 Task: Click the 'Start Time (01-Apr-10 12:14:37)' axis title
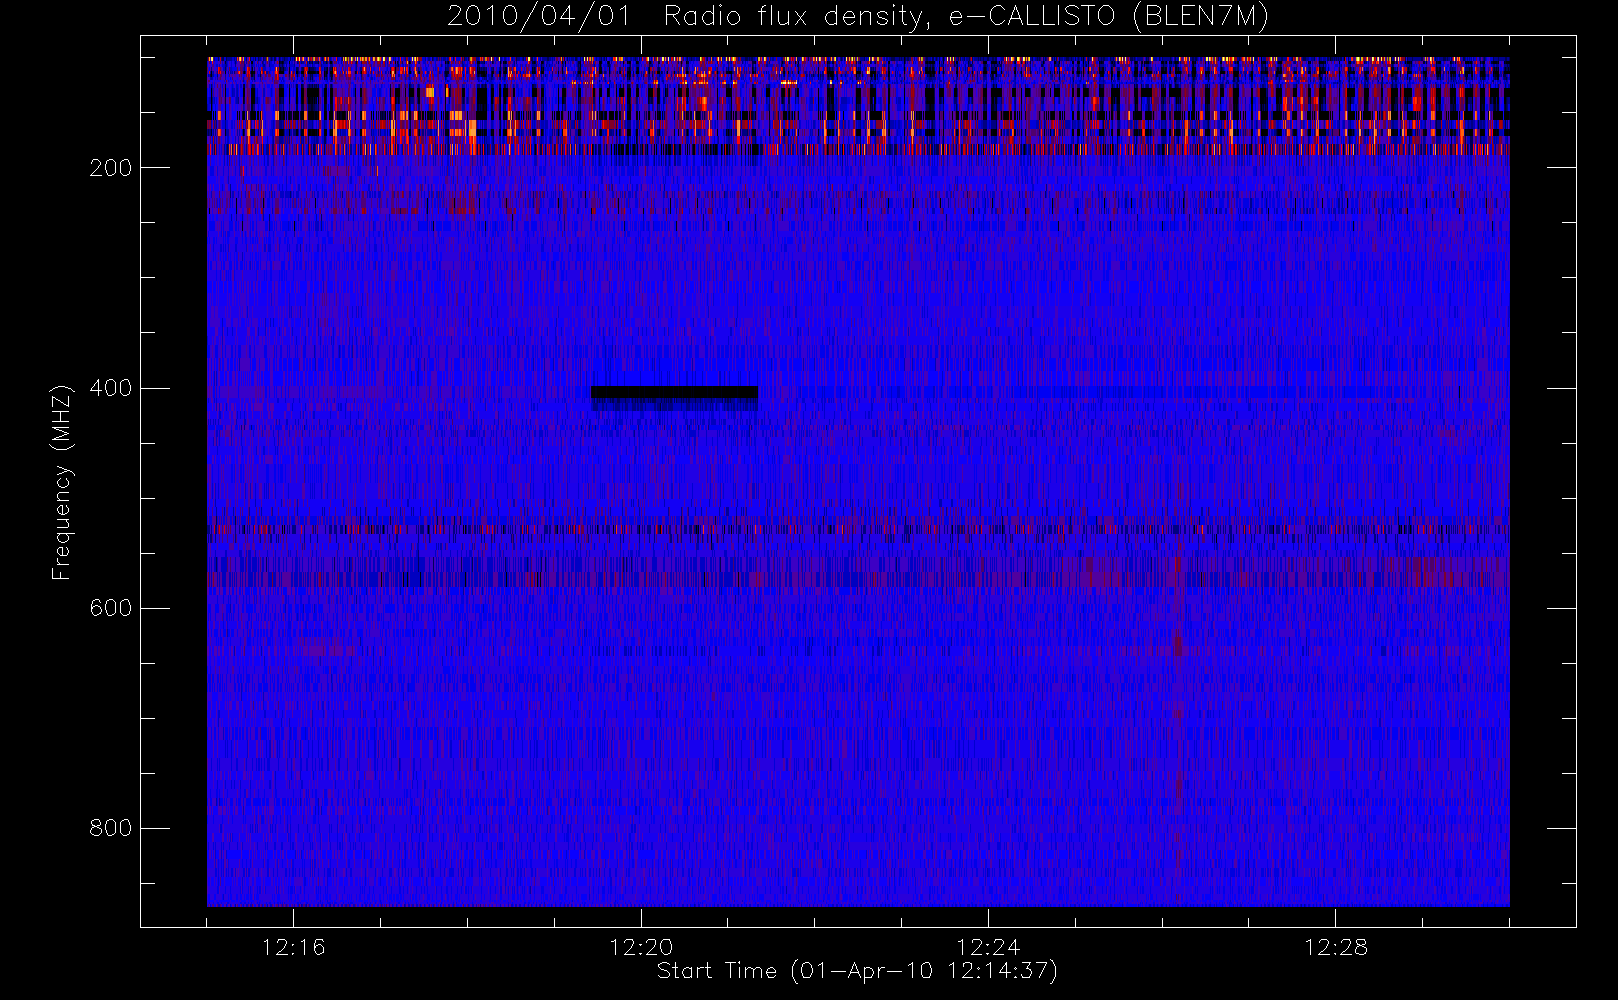857,971
